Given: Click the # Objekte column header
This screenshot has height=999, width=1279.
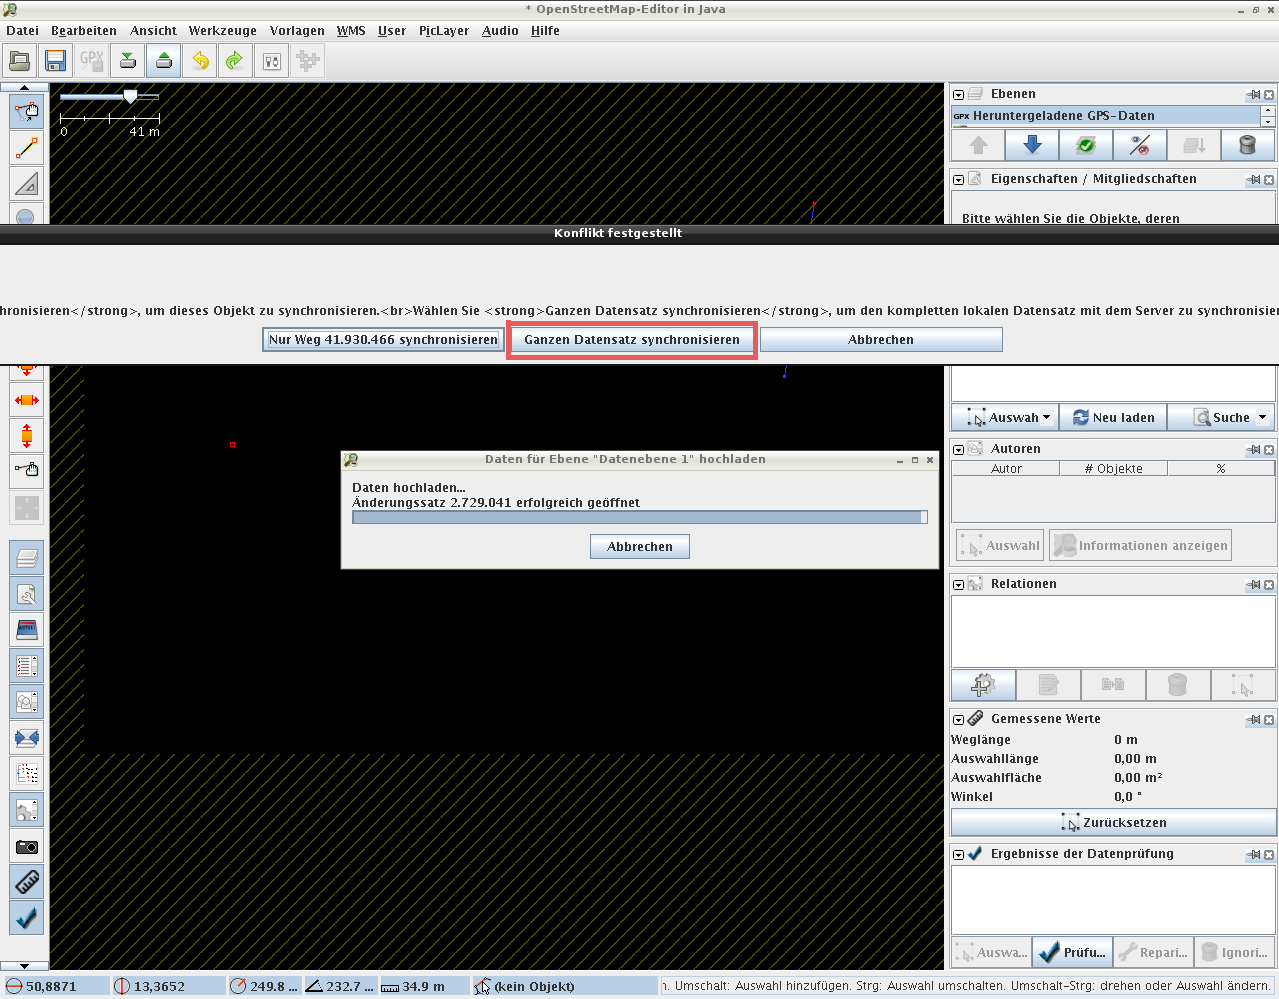Looking at the screenshot, I should coord(1113,469).
